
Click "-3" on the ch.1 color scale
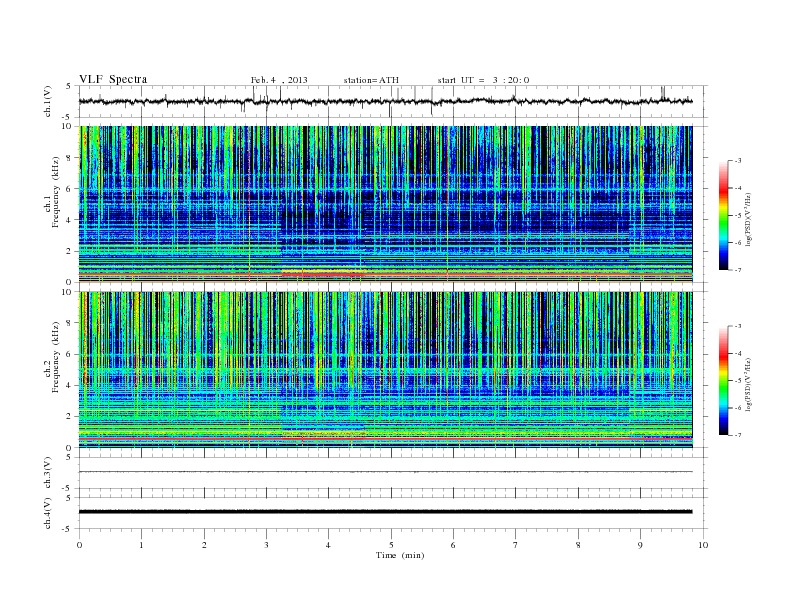[738, 161]
